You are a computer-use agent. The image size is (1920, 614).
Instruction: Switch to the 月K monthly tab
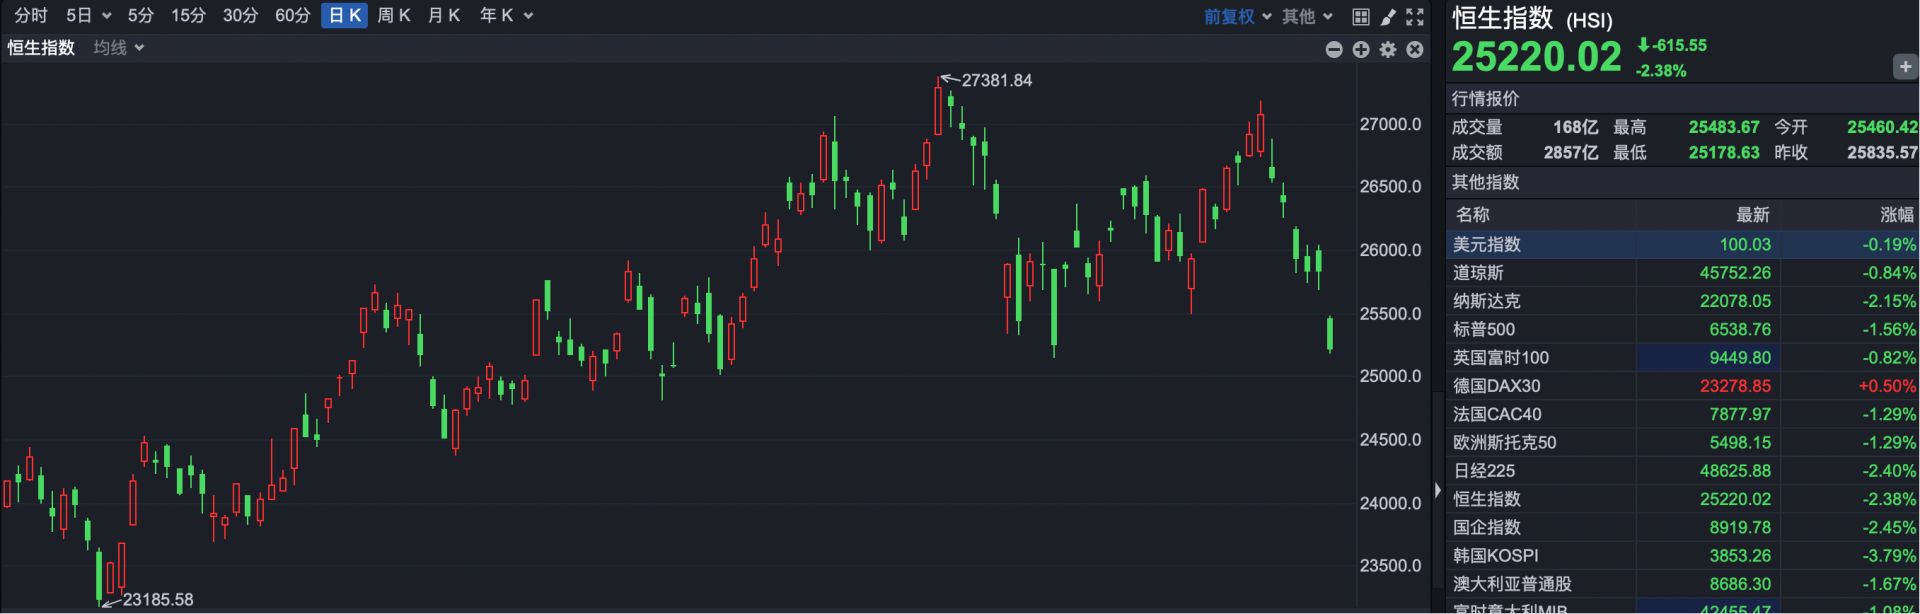[444, 15]
